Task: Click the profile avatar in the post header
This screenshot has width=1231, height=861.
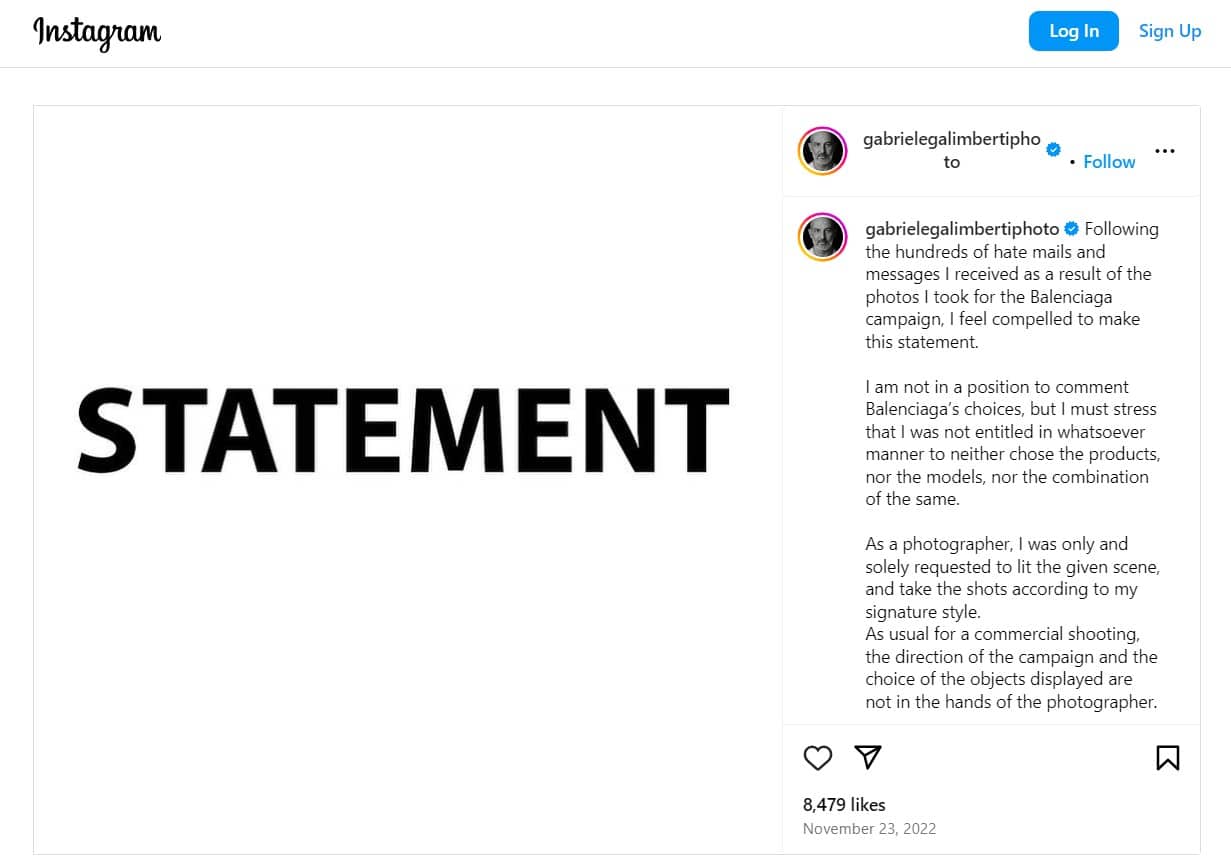Action: 823,151
